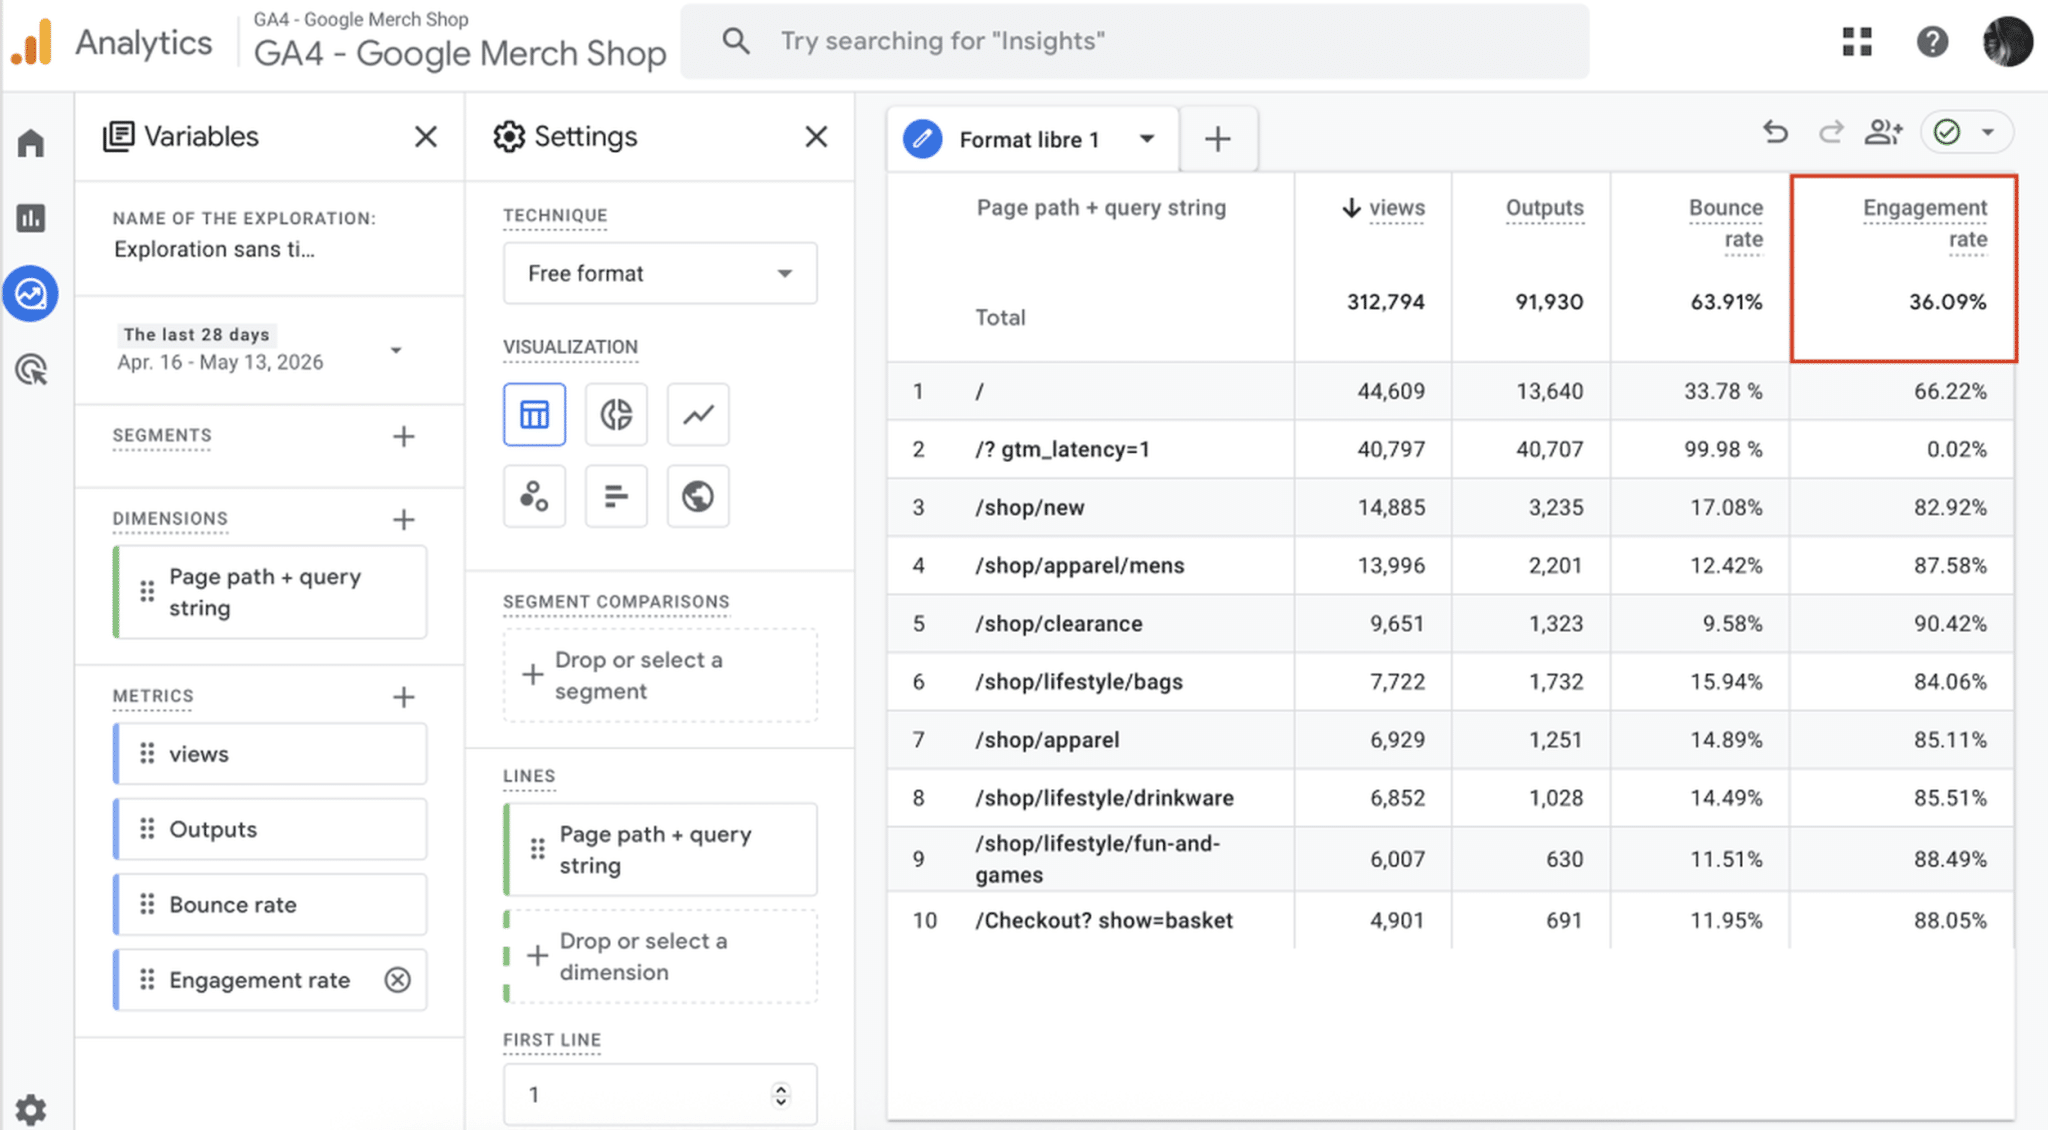Add a new exploration tab

[1218, 139]
